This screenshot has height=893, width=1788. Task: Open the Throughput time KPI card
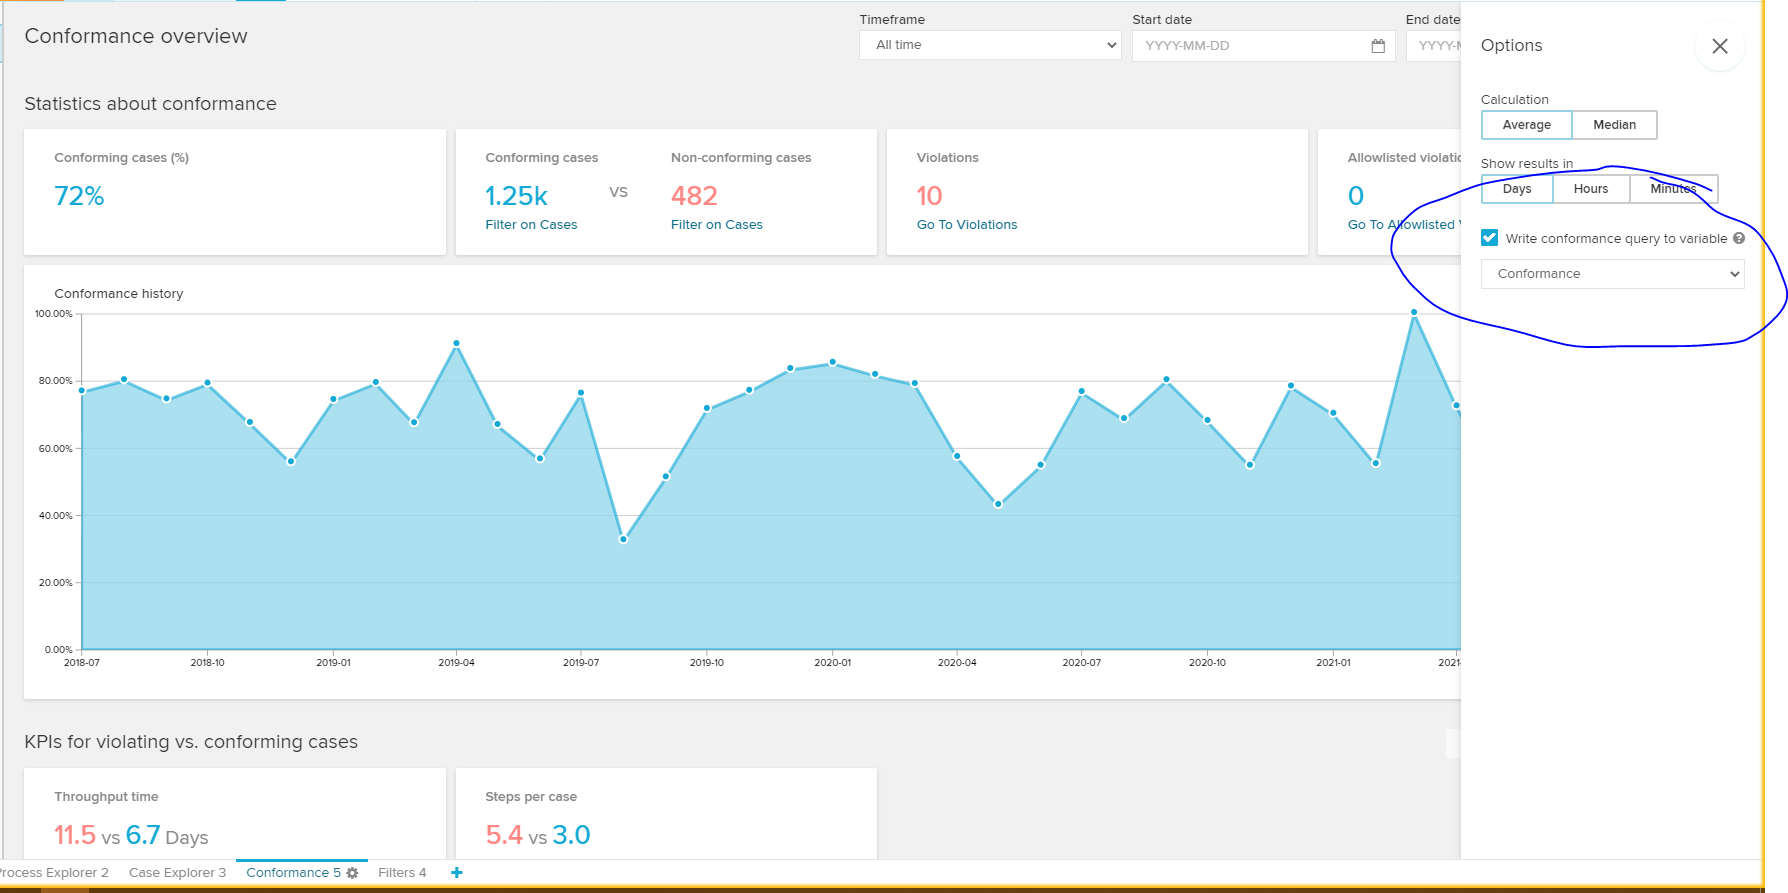click(235, 814)
